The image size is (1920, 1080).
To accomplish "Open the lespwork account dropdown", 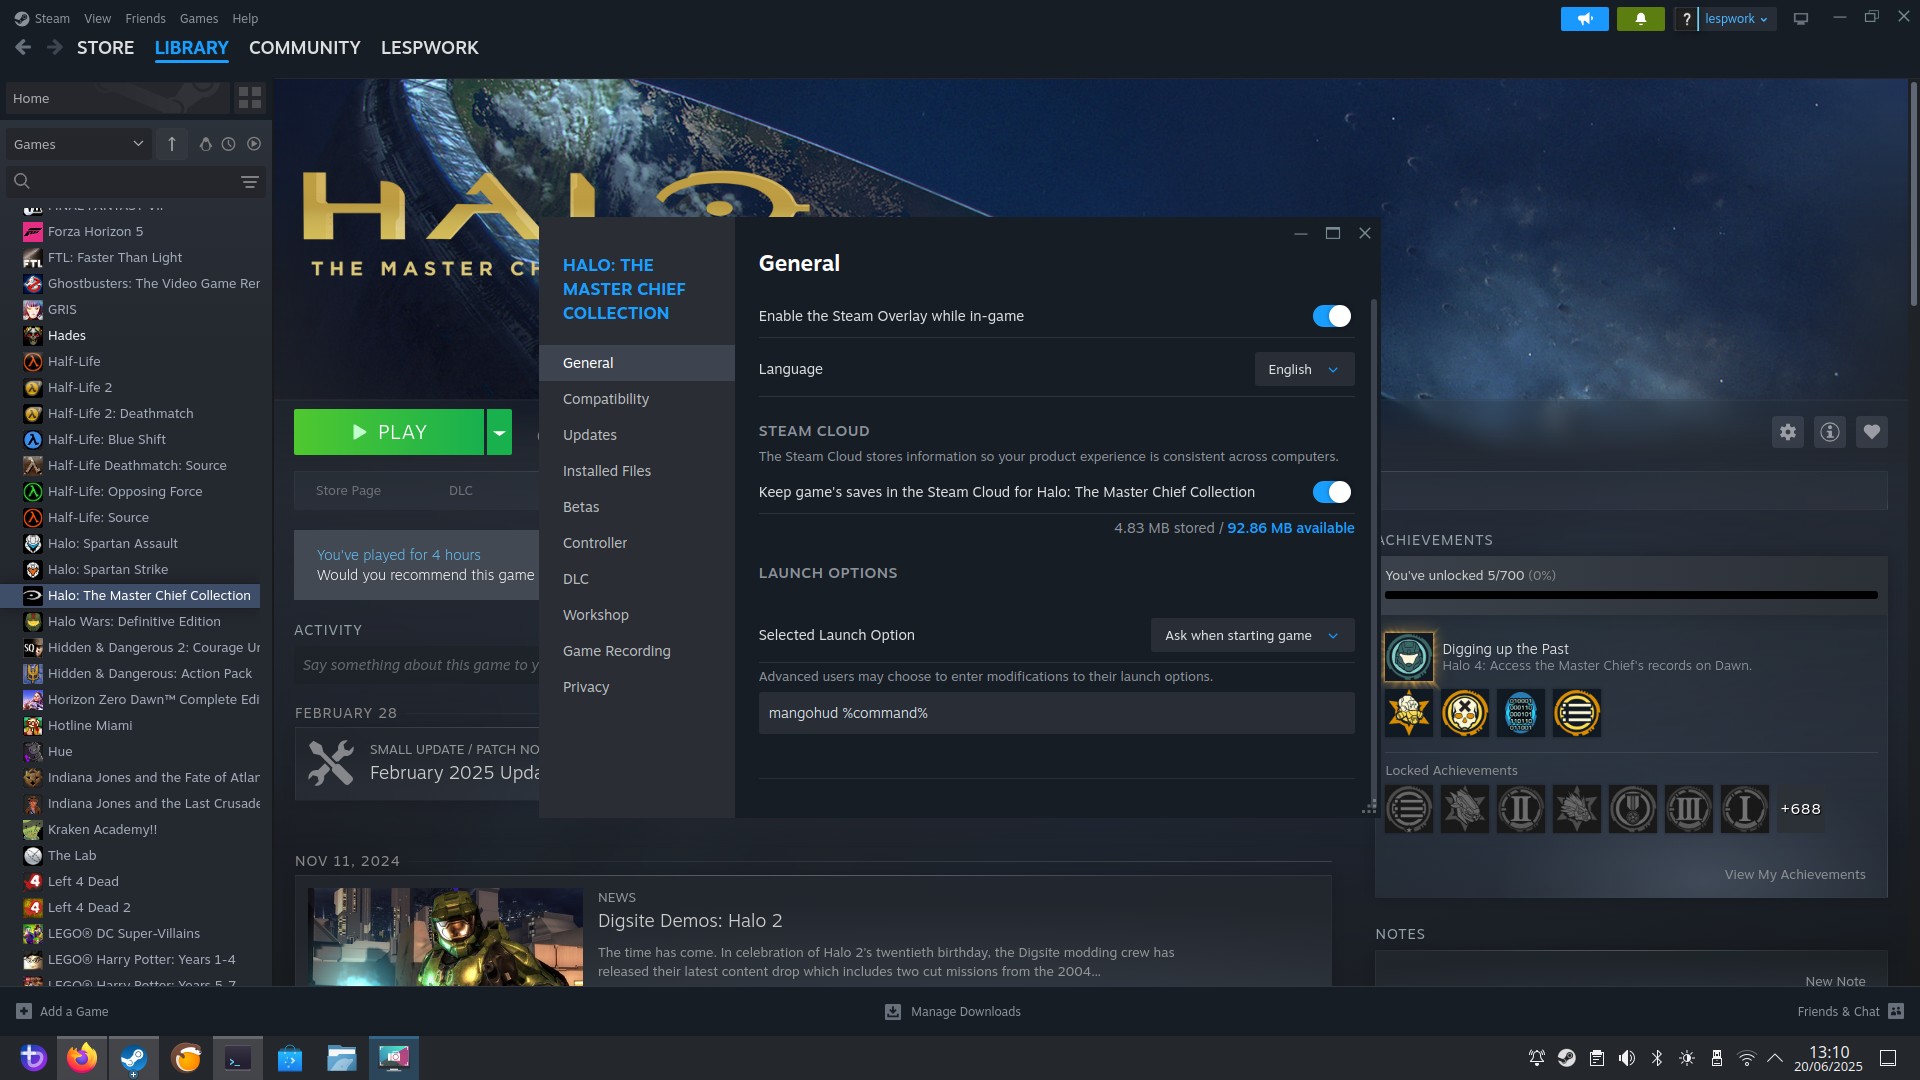I will tap(1737, 19).
